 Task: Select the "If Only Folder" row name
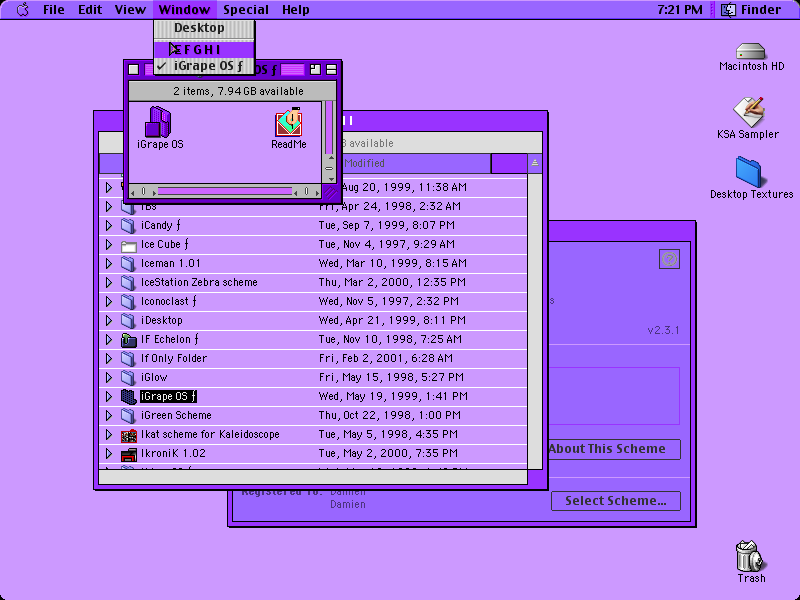[x=174, y=359]
